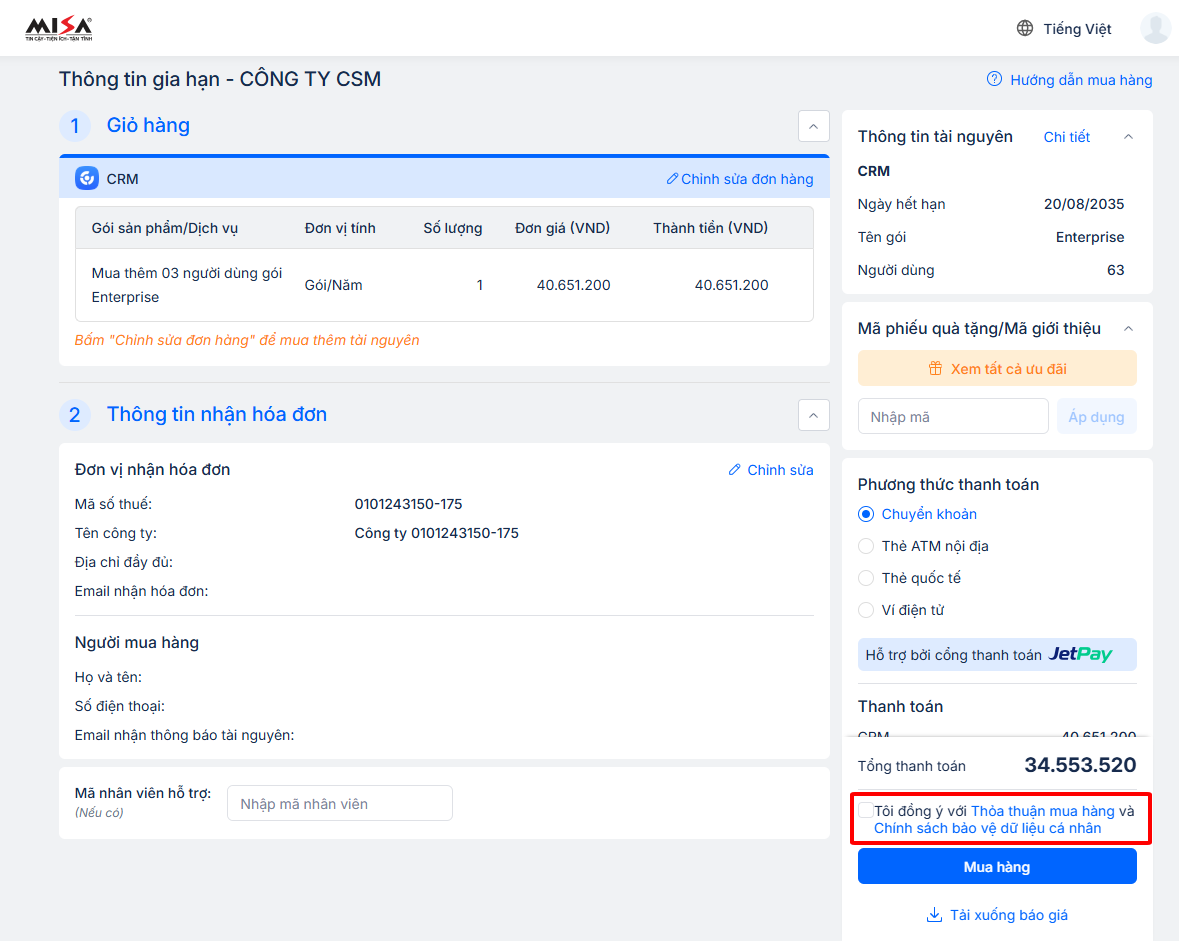Open the user avatar menu
The width and height of the screenshot is (1179, 941).
pyautogui.click(x=1155, y=28)
